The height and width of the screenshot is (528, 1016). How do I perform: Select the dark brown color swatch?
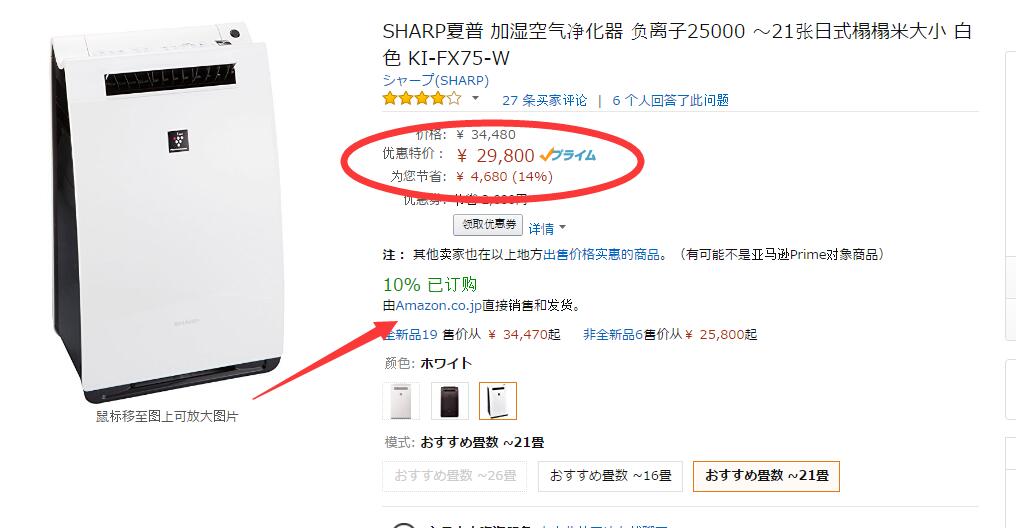click(450, 401)
